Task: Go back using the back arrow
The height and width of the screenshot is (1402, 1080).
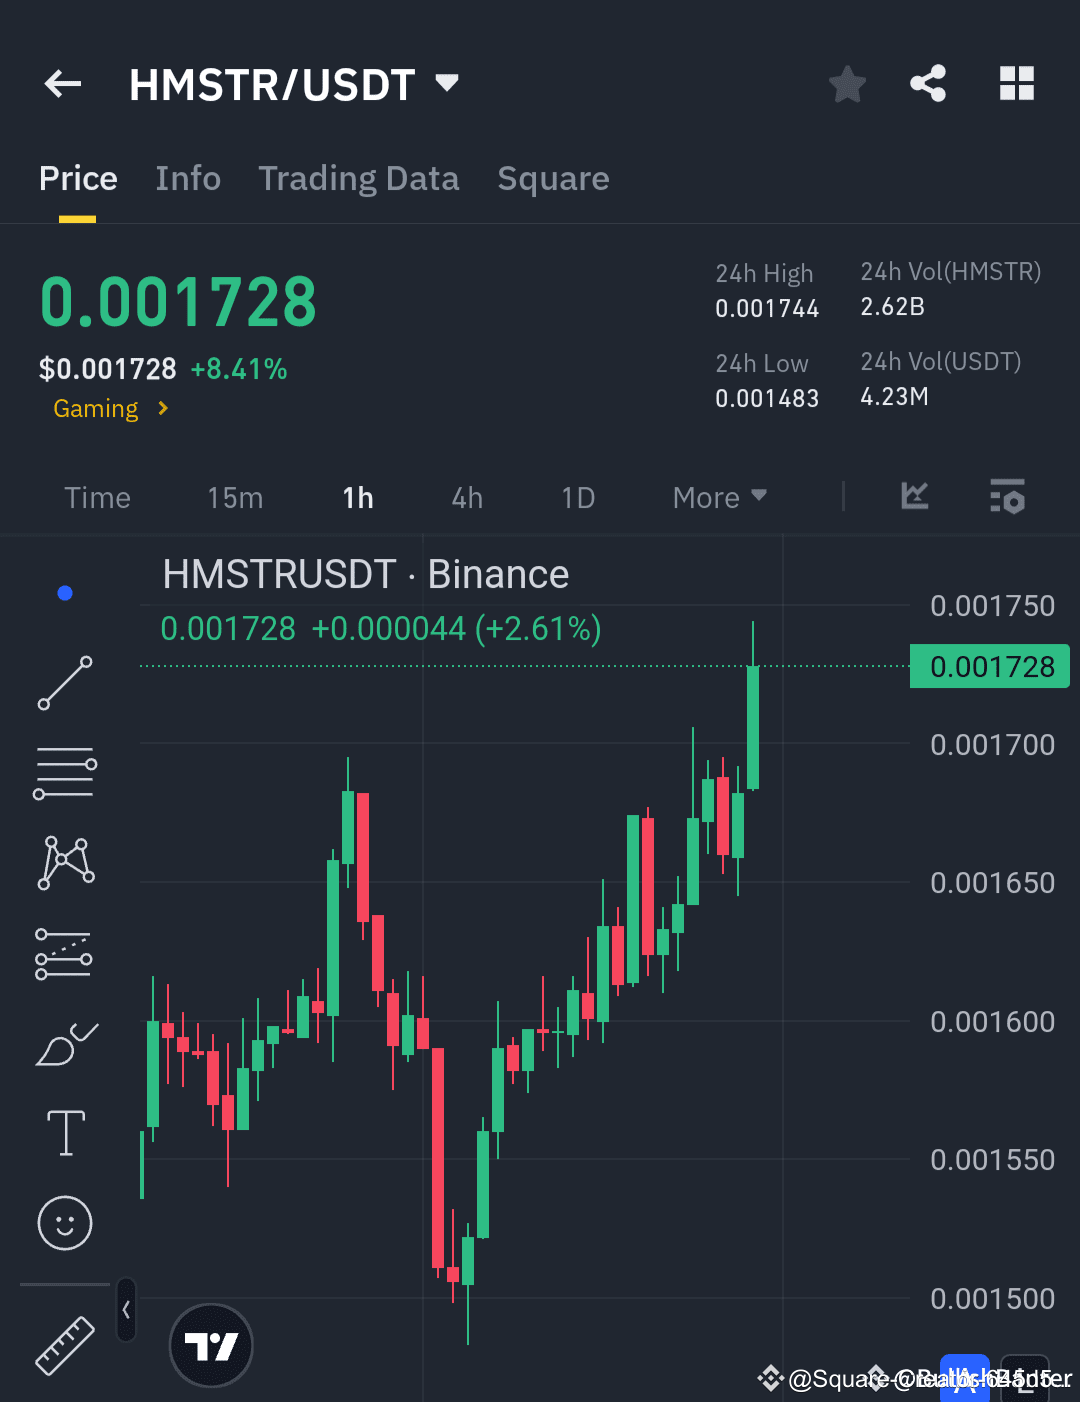Action: [62, 84]
